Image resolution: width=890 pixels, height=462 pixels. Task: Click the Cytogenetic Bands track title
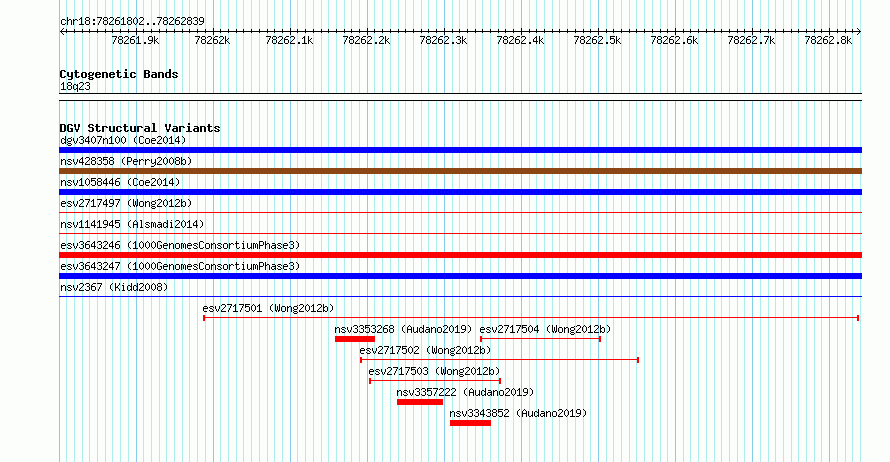tap(119, 74)
